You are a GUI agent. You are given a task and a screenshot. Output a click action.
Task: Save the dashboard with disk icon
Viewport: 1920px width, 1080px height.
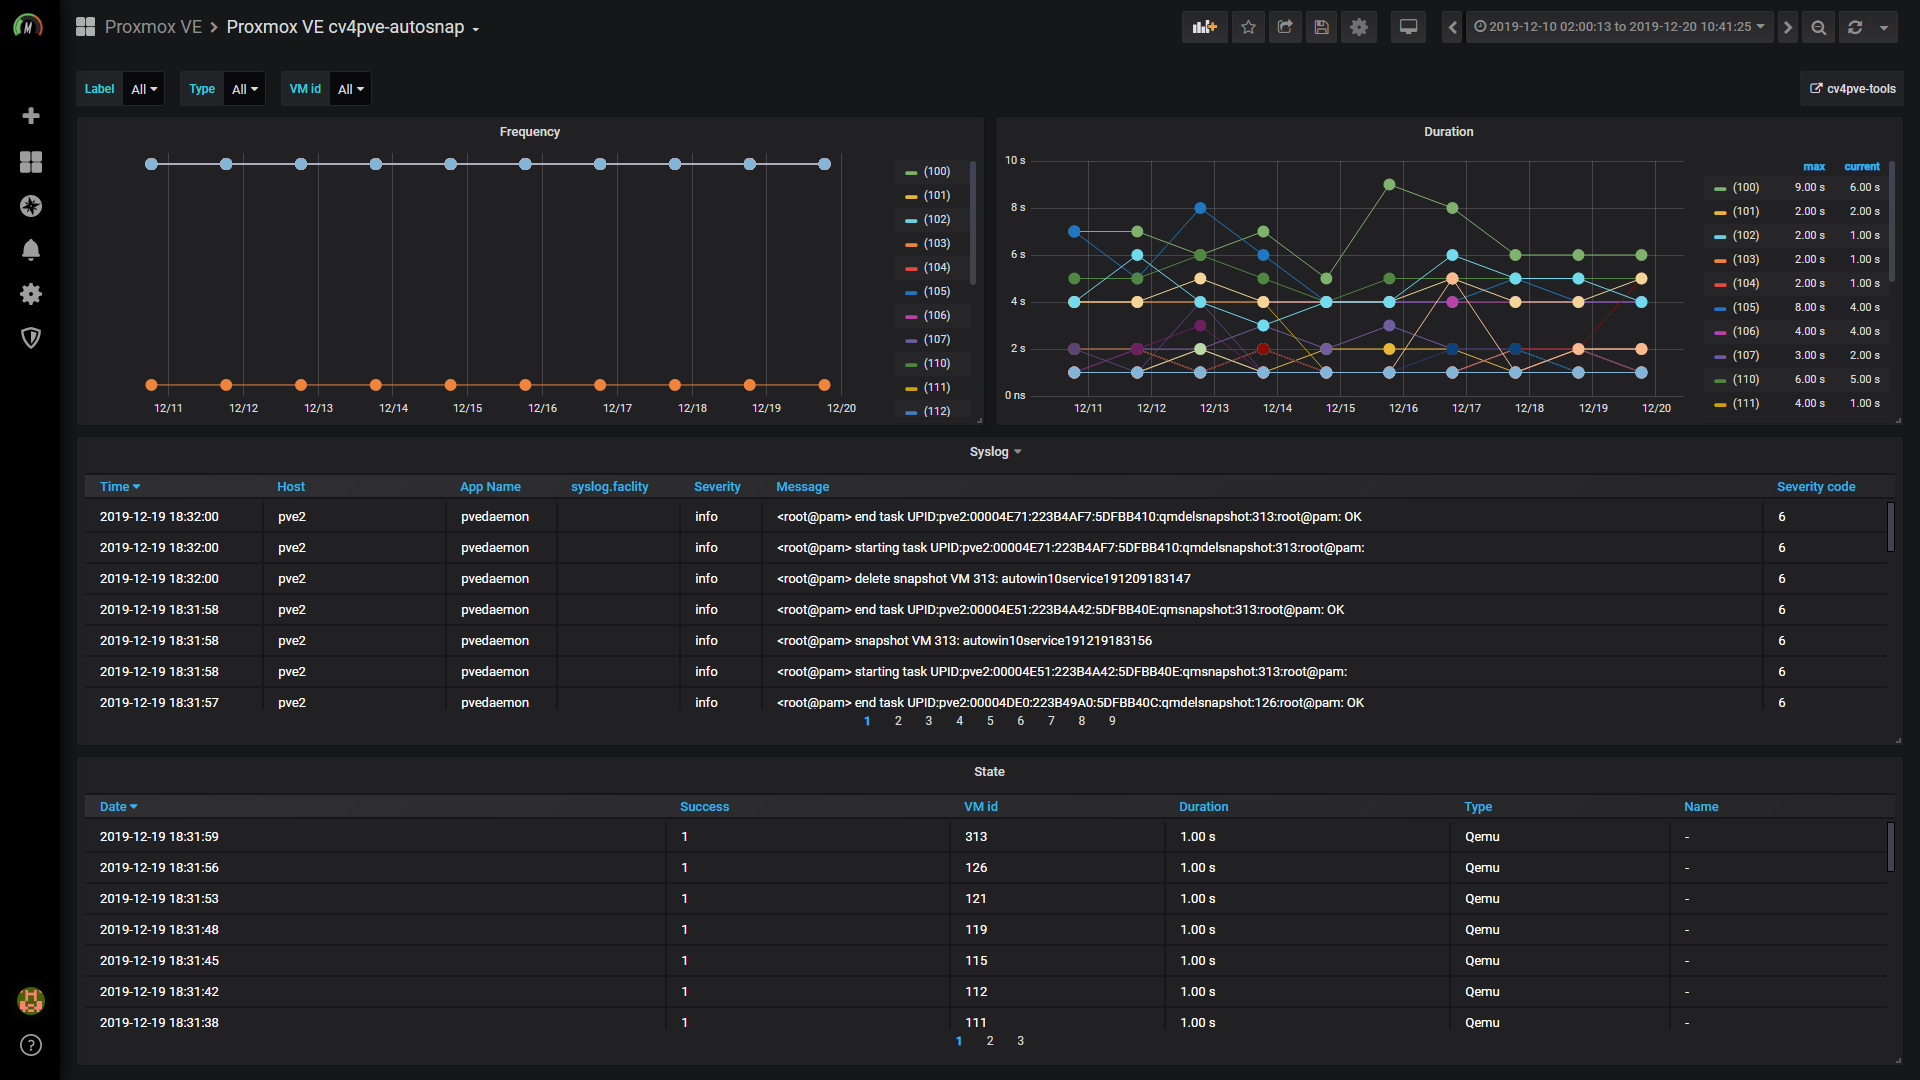[x=1321, y=27]
